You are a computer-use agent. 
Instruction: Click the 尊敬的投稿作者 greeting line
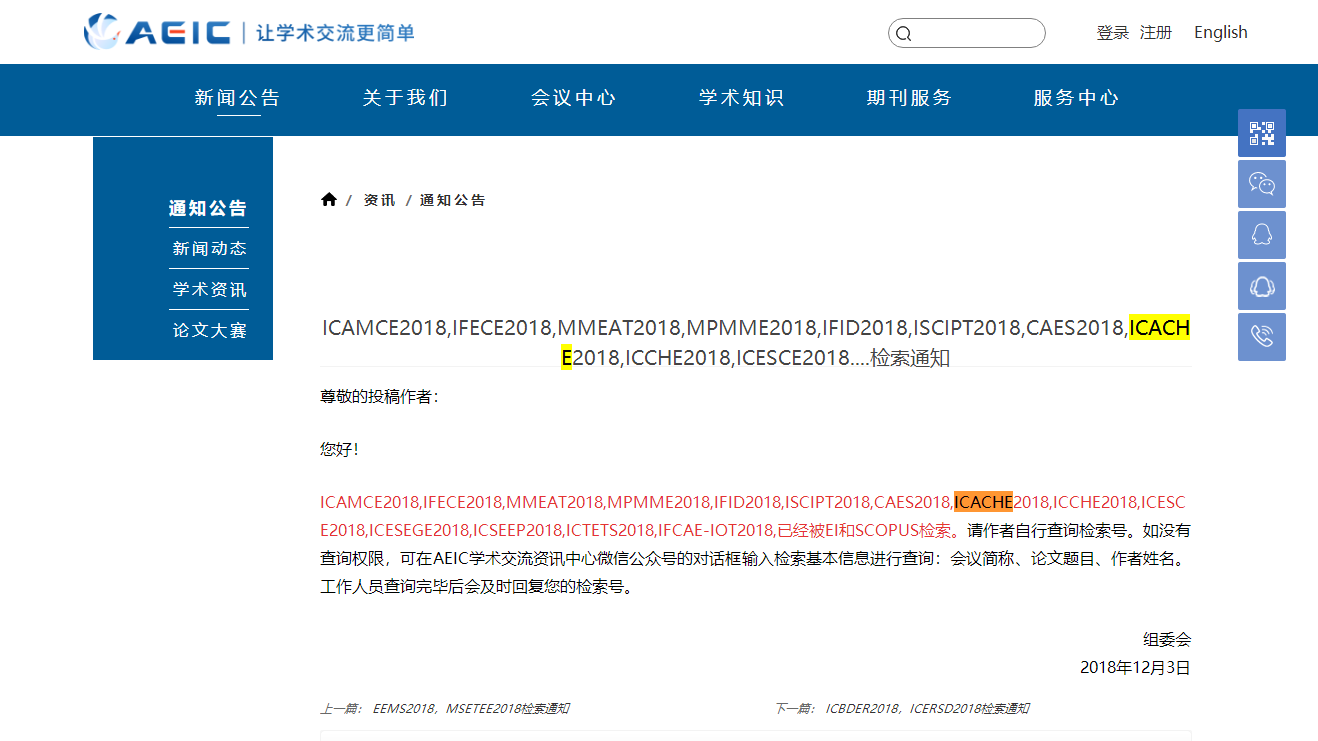379,397
